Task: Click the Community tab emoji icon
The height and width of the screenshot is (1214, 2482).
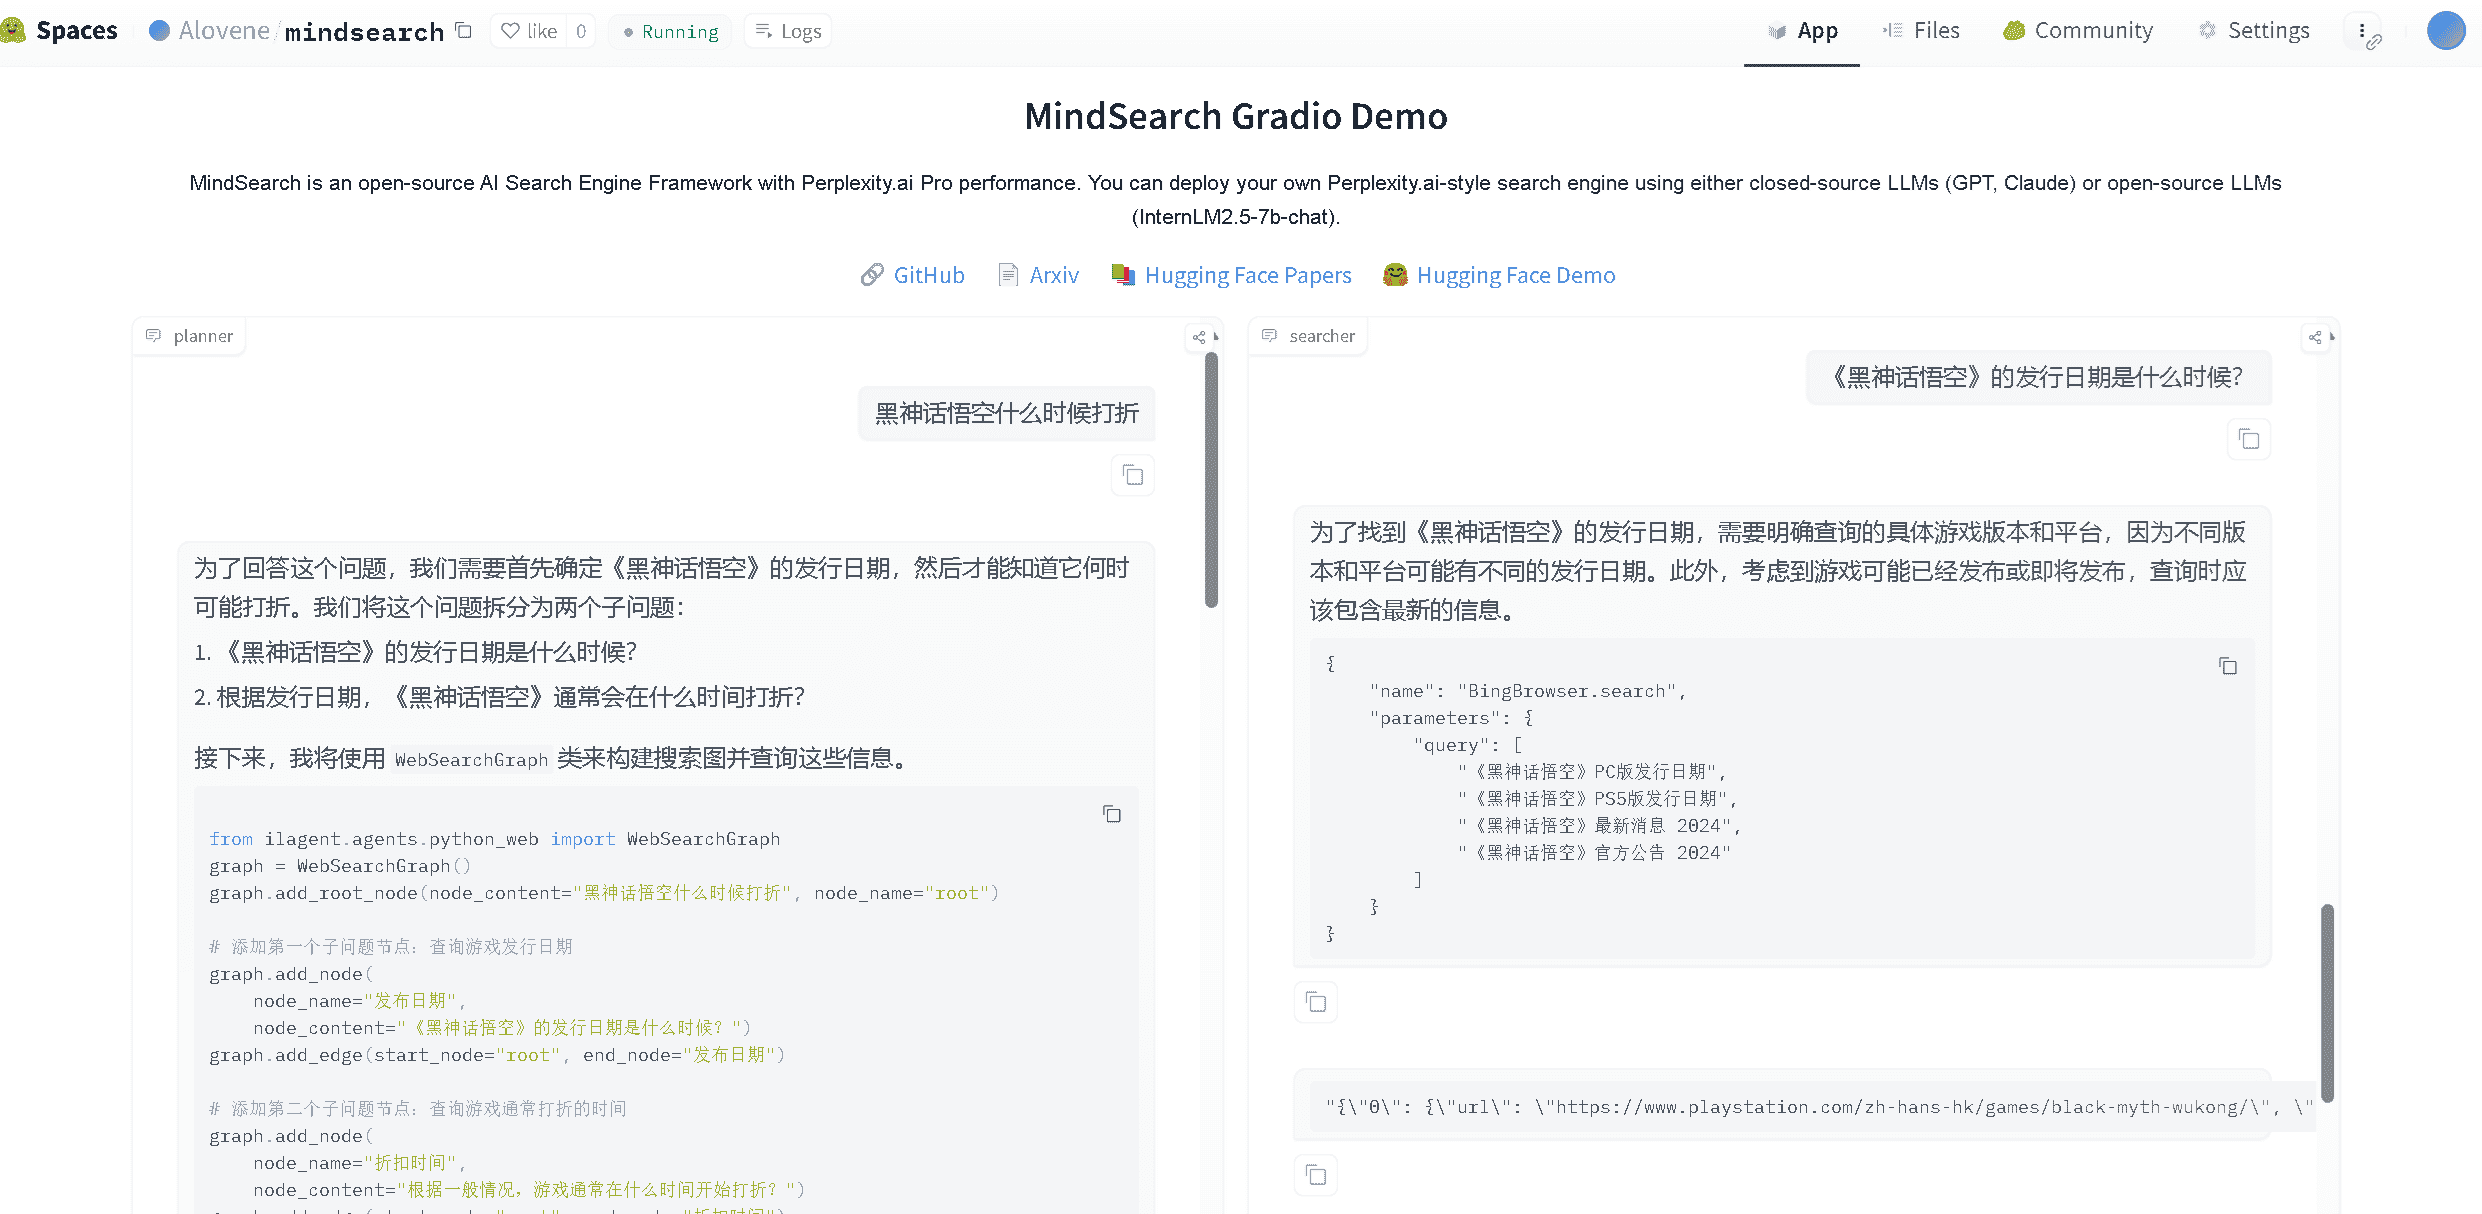Action: click(x=2014, y=31)
